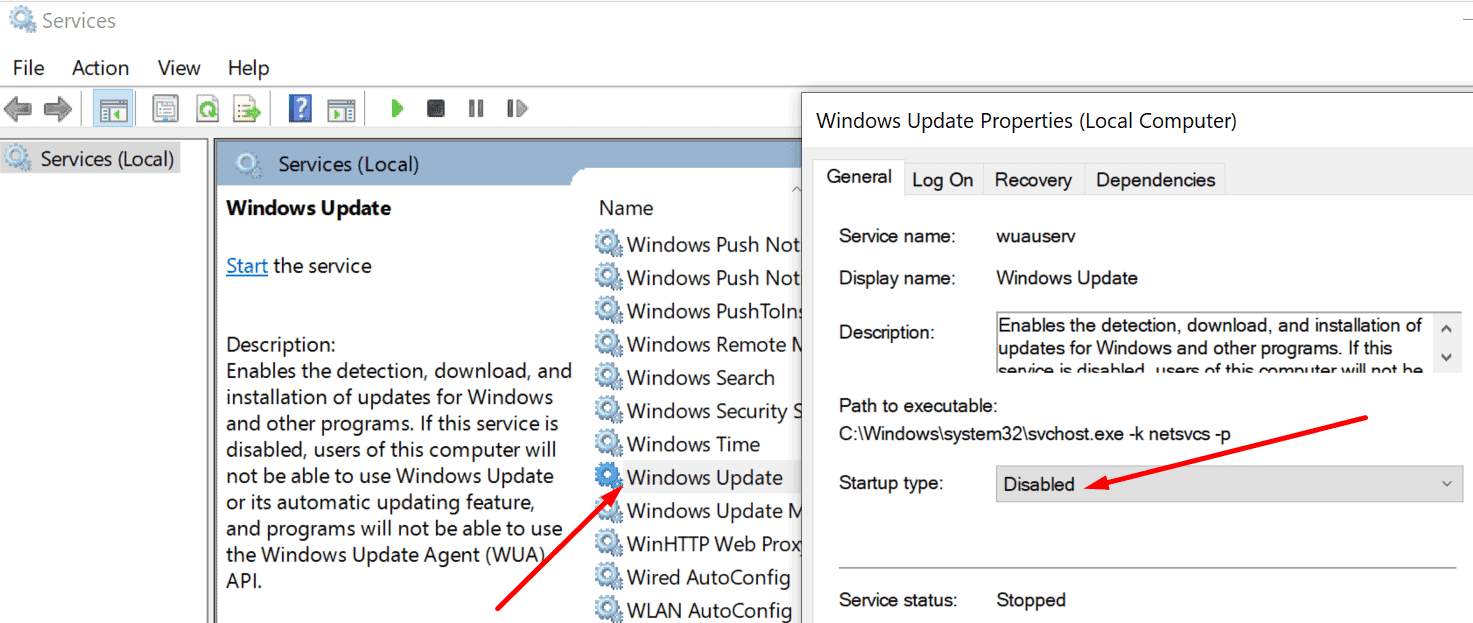Sort services by the Name column header
1473x623 pixels.
tap(626, 208)
